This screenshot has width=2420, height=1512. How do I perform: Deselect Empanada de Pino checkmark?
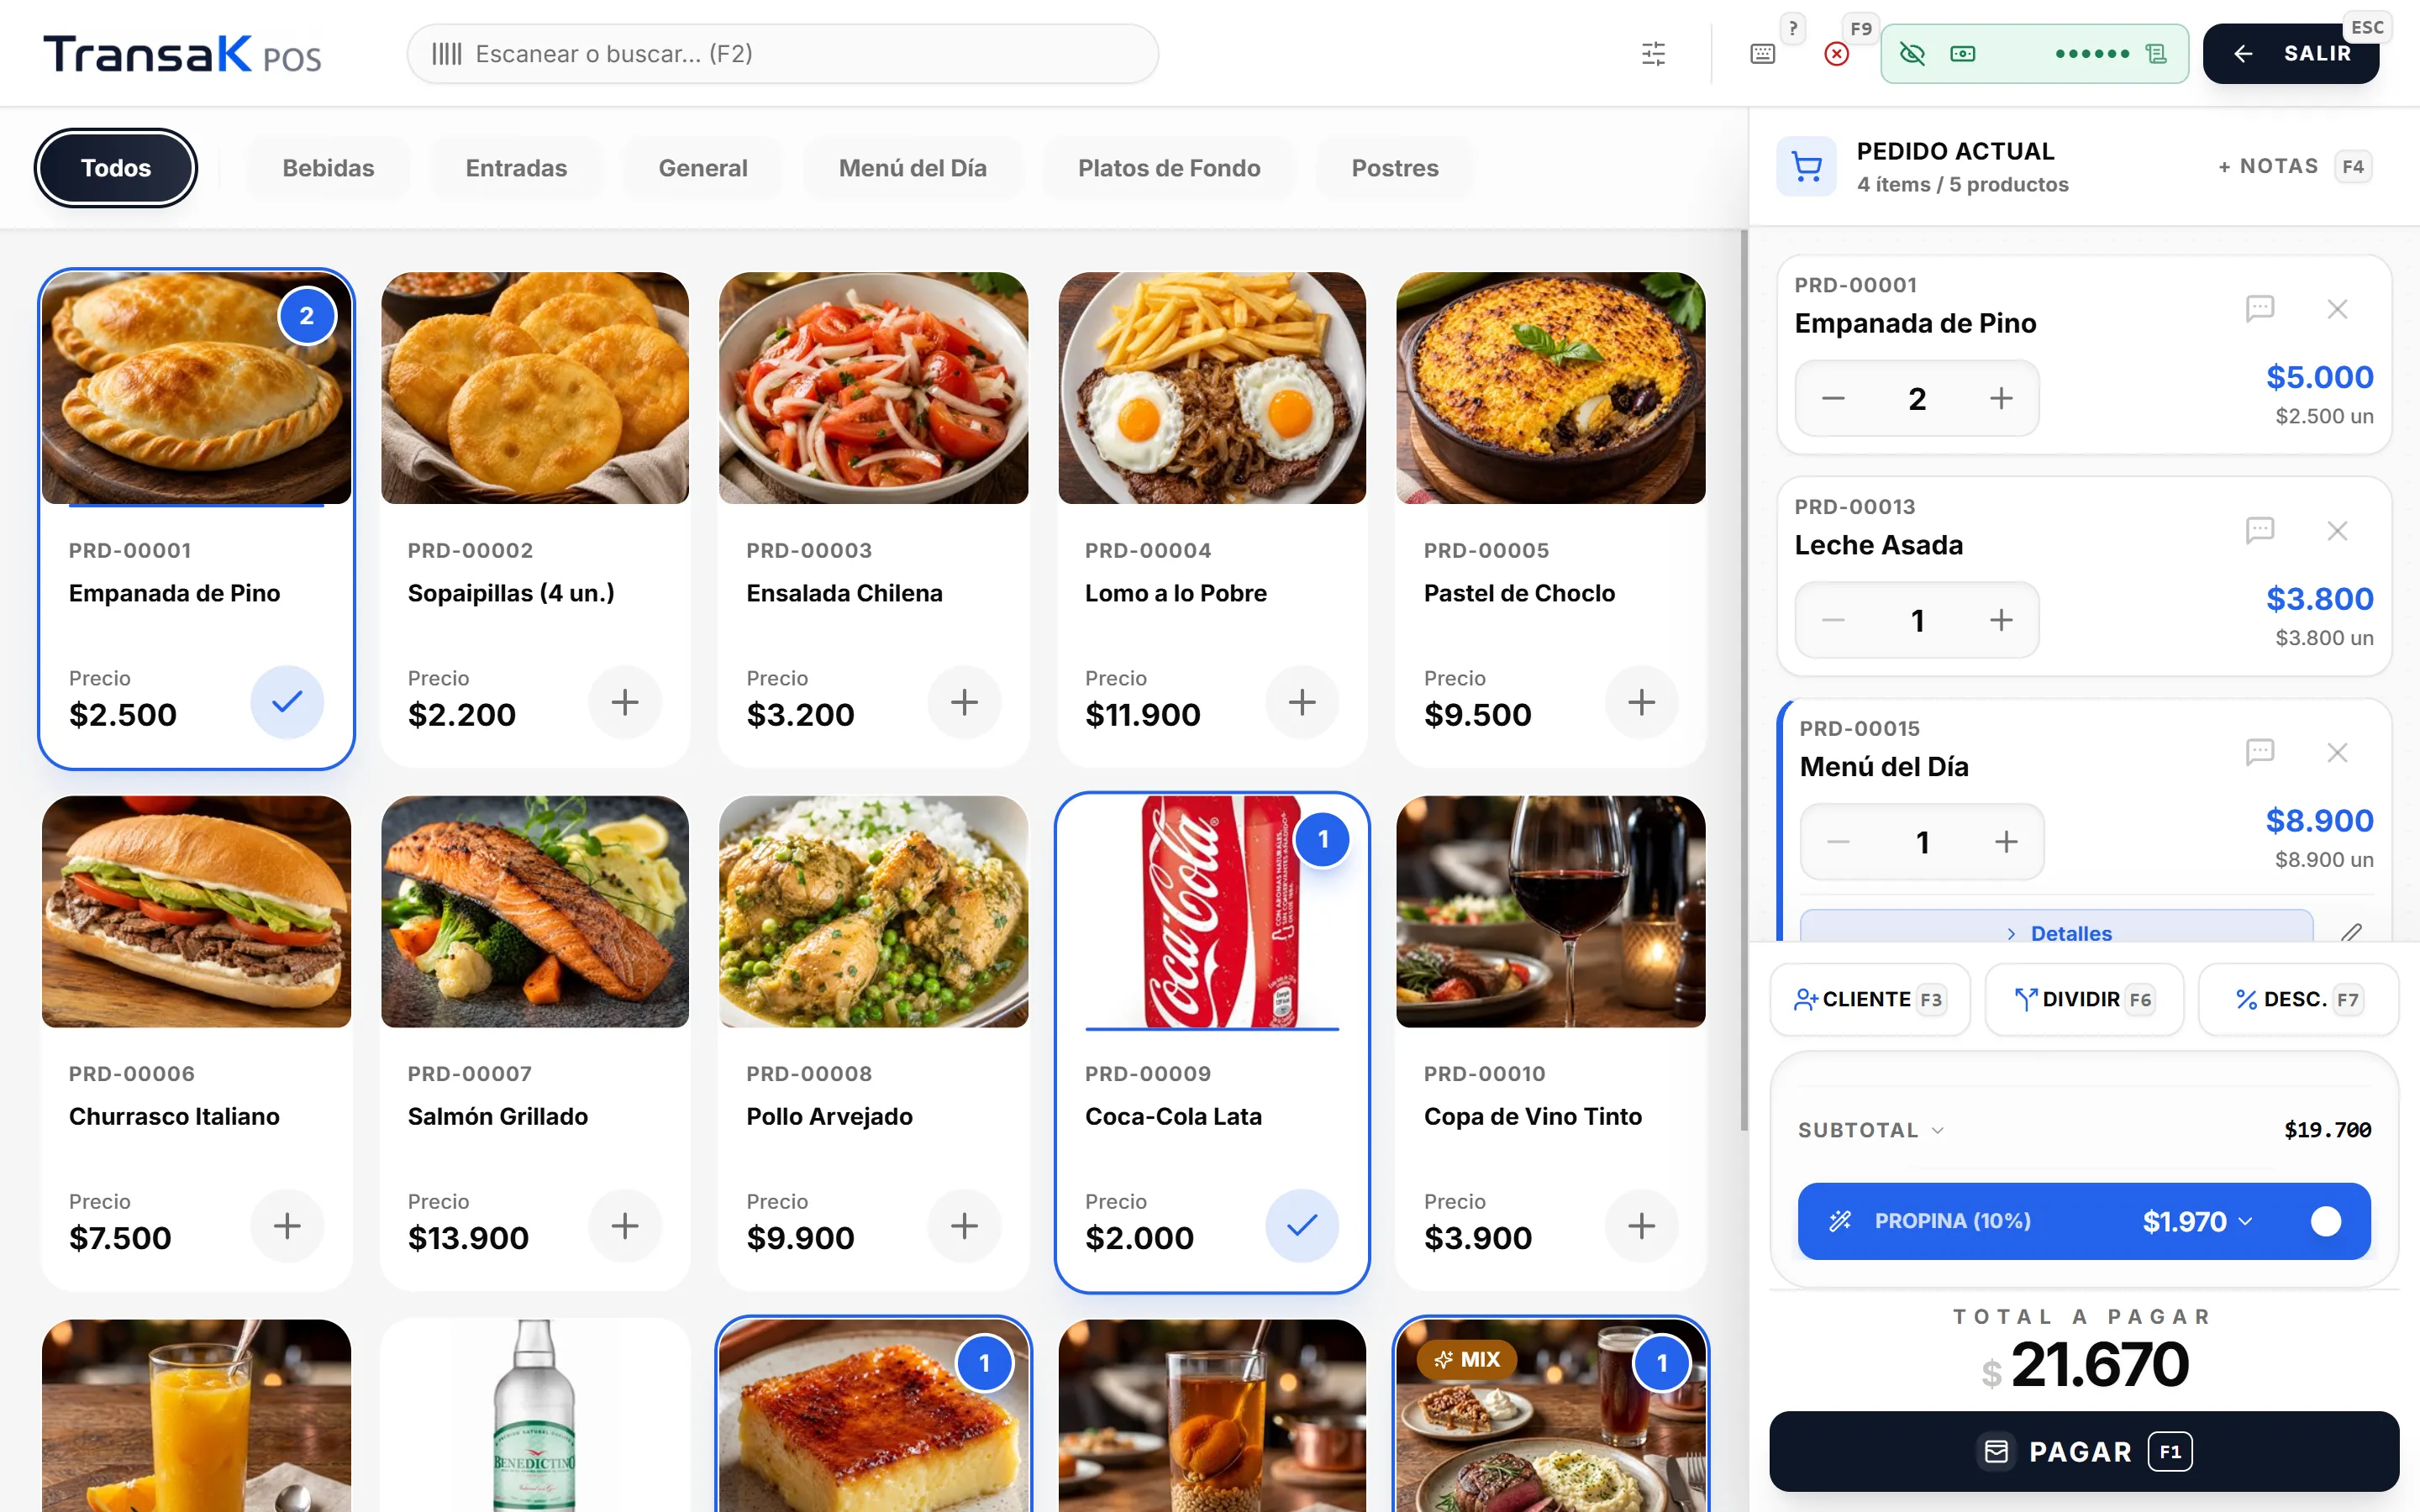287,702
